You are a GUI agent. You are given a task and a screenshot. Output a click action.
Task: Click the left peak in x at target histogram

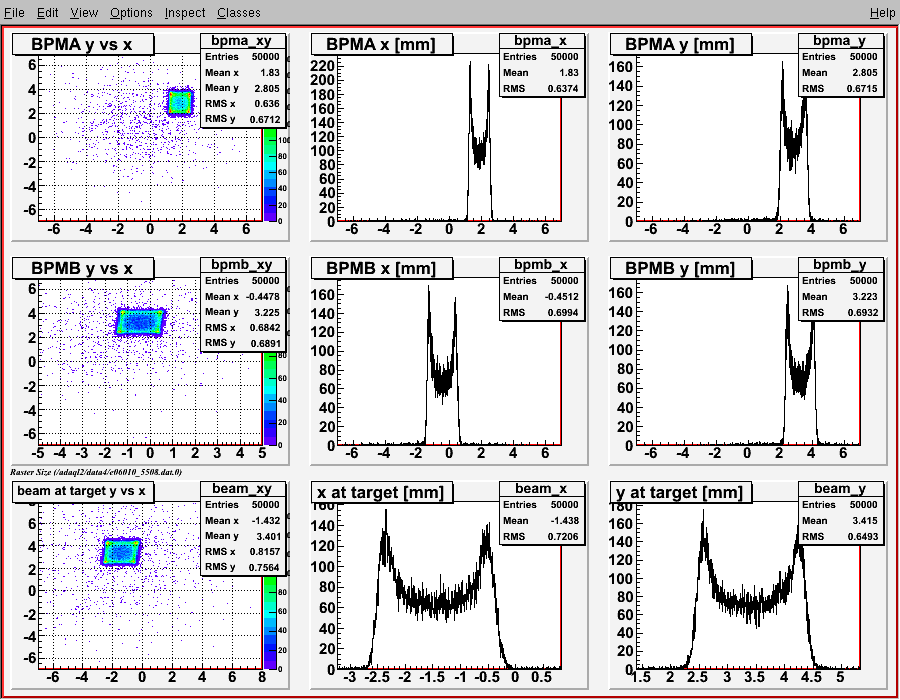tap(386, 531)
